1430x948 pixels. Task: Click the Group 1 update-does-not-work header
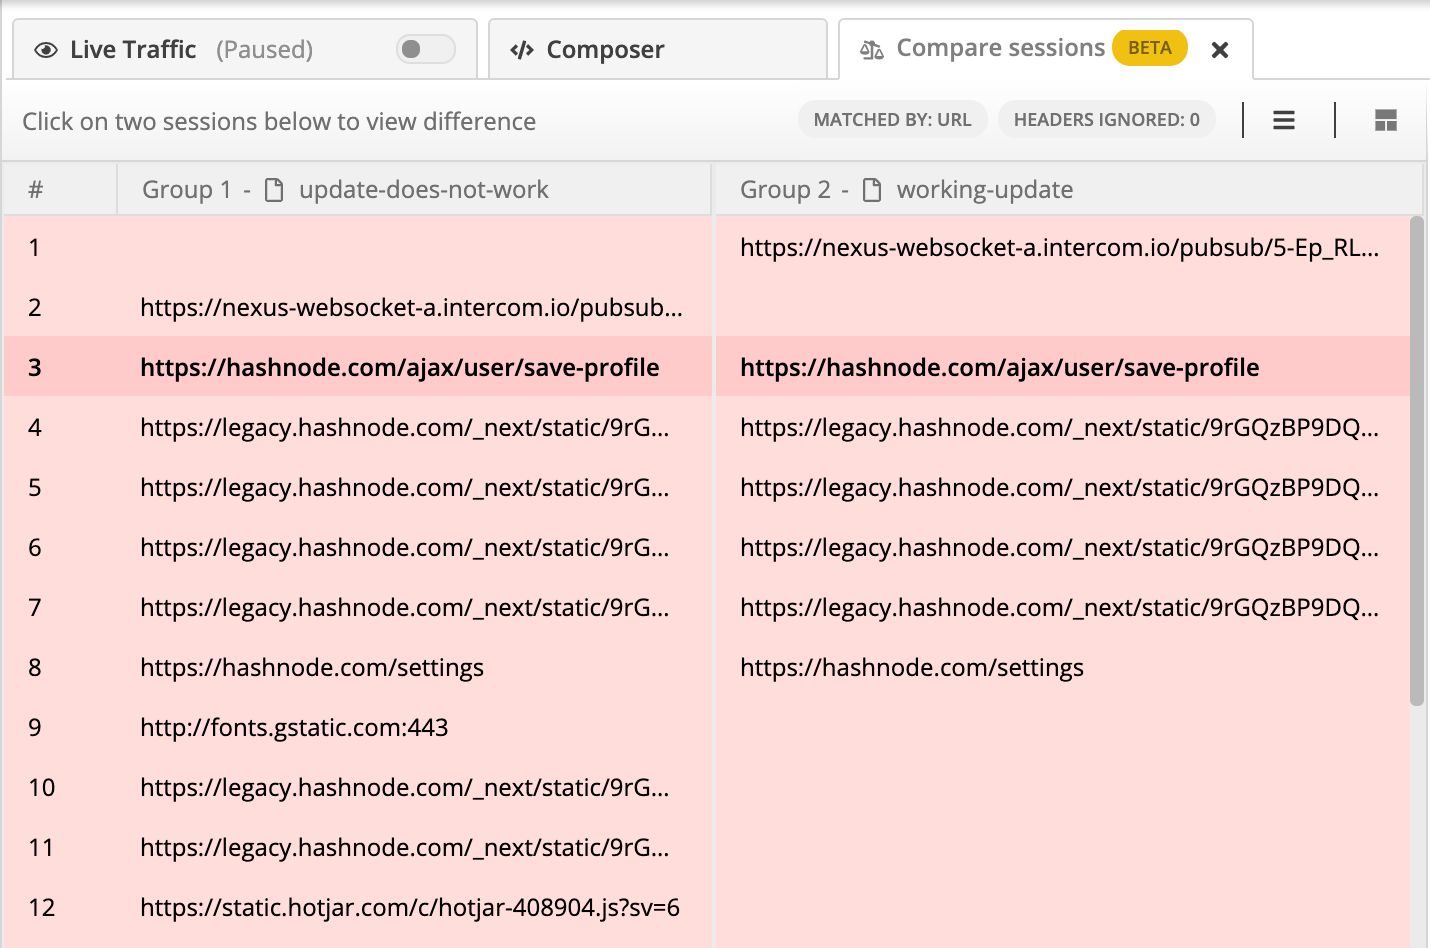click(414, 189)
